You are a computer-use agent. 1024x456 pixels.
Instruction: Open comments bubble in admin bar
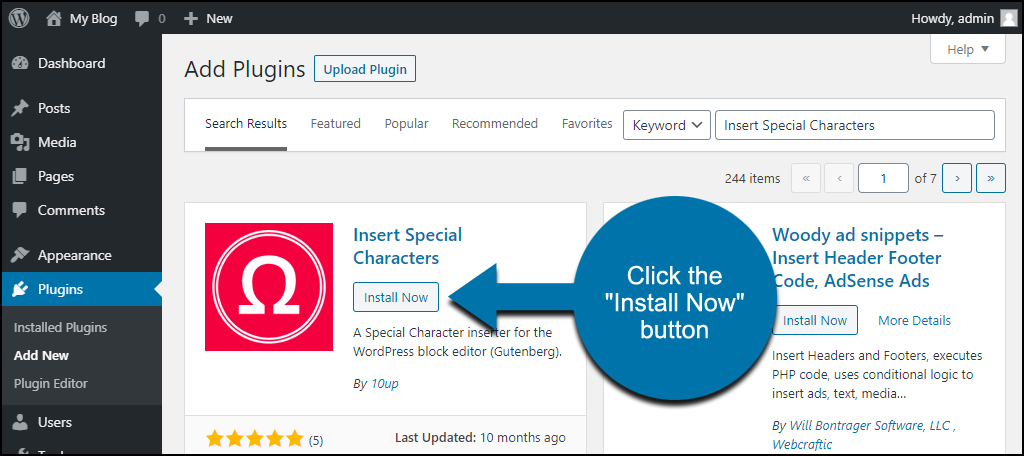(x=142, y=19)
